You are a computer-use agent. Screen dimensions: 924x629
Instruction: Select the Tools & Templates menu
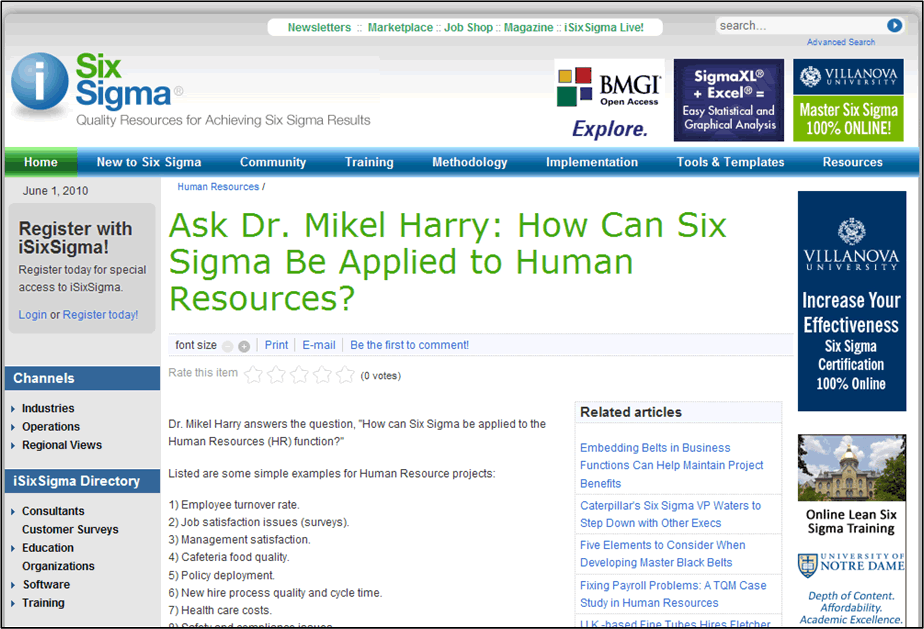[x=730, y=162]
